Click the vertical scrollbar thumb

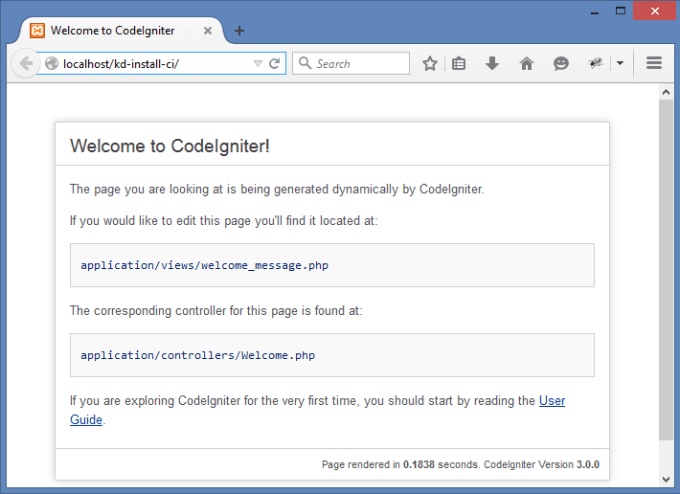666,270
